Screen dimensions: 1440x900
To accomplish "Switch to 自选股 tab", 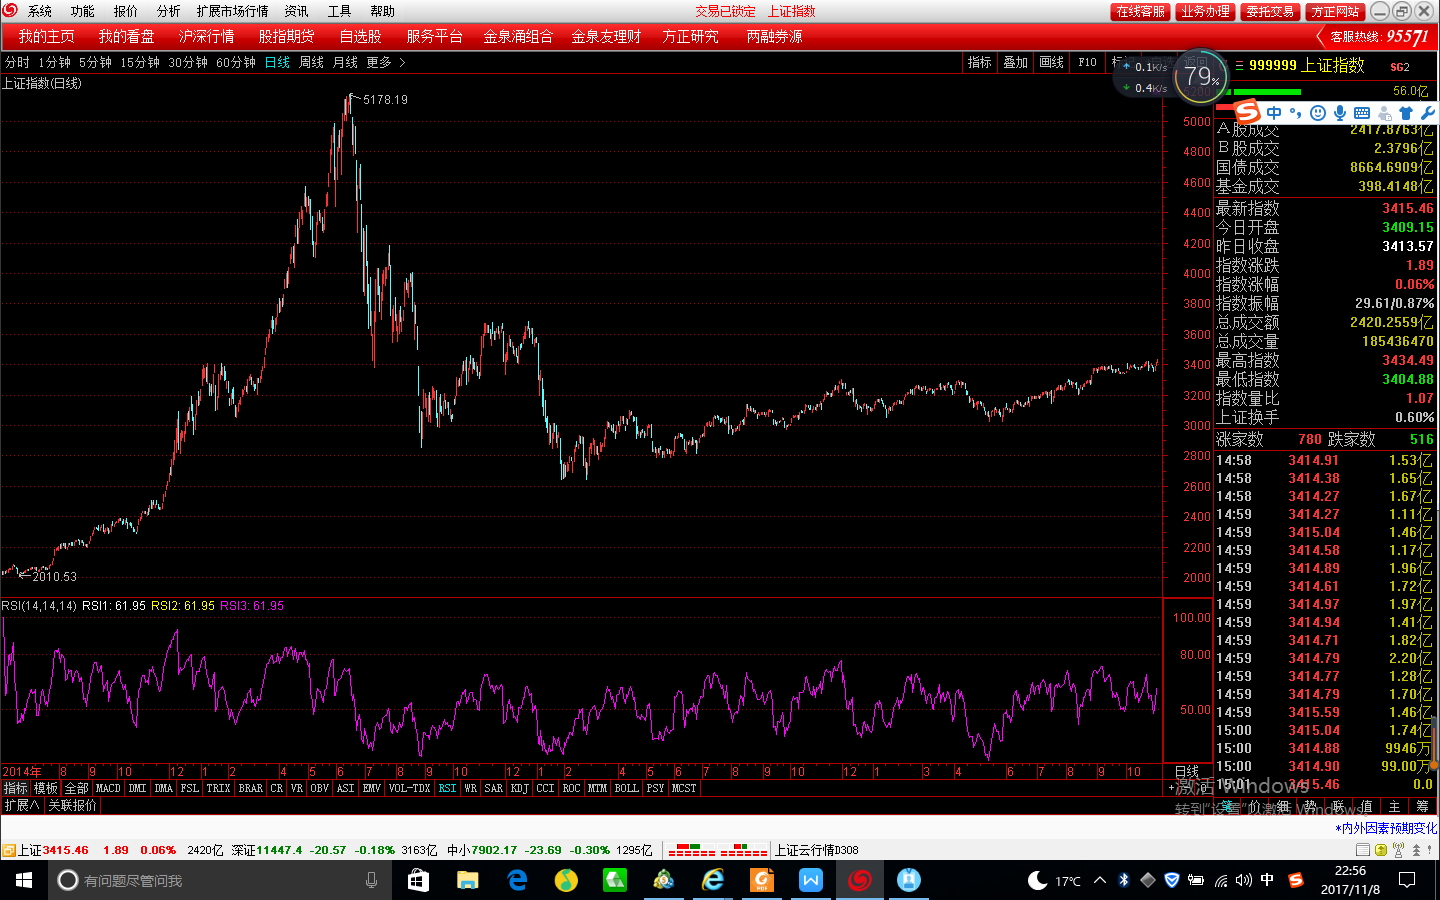I will coord(360,36).
